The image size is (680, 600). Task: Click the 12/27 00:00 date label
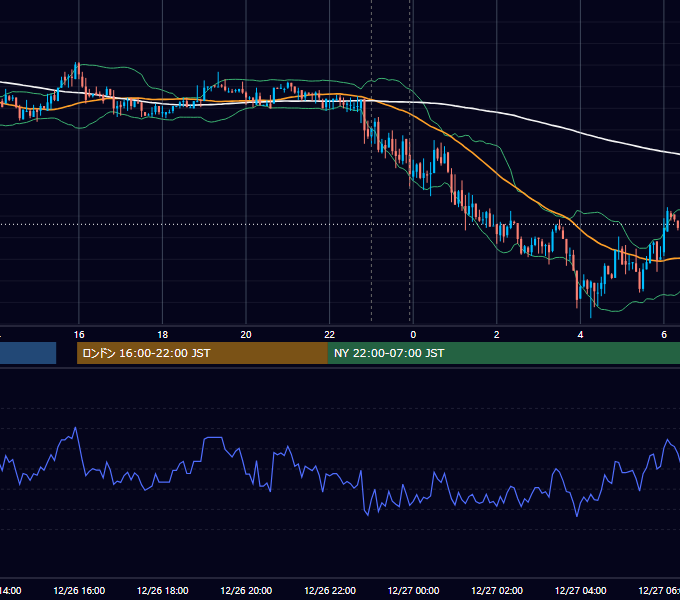click(413, 590)
